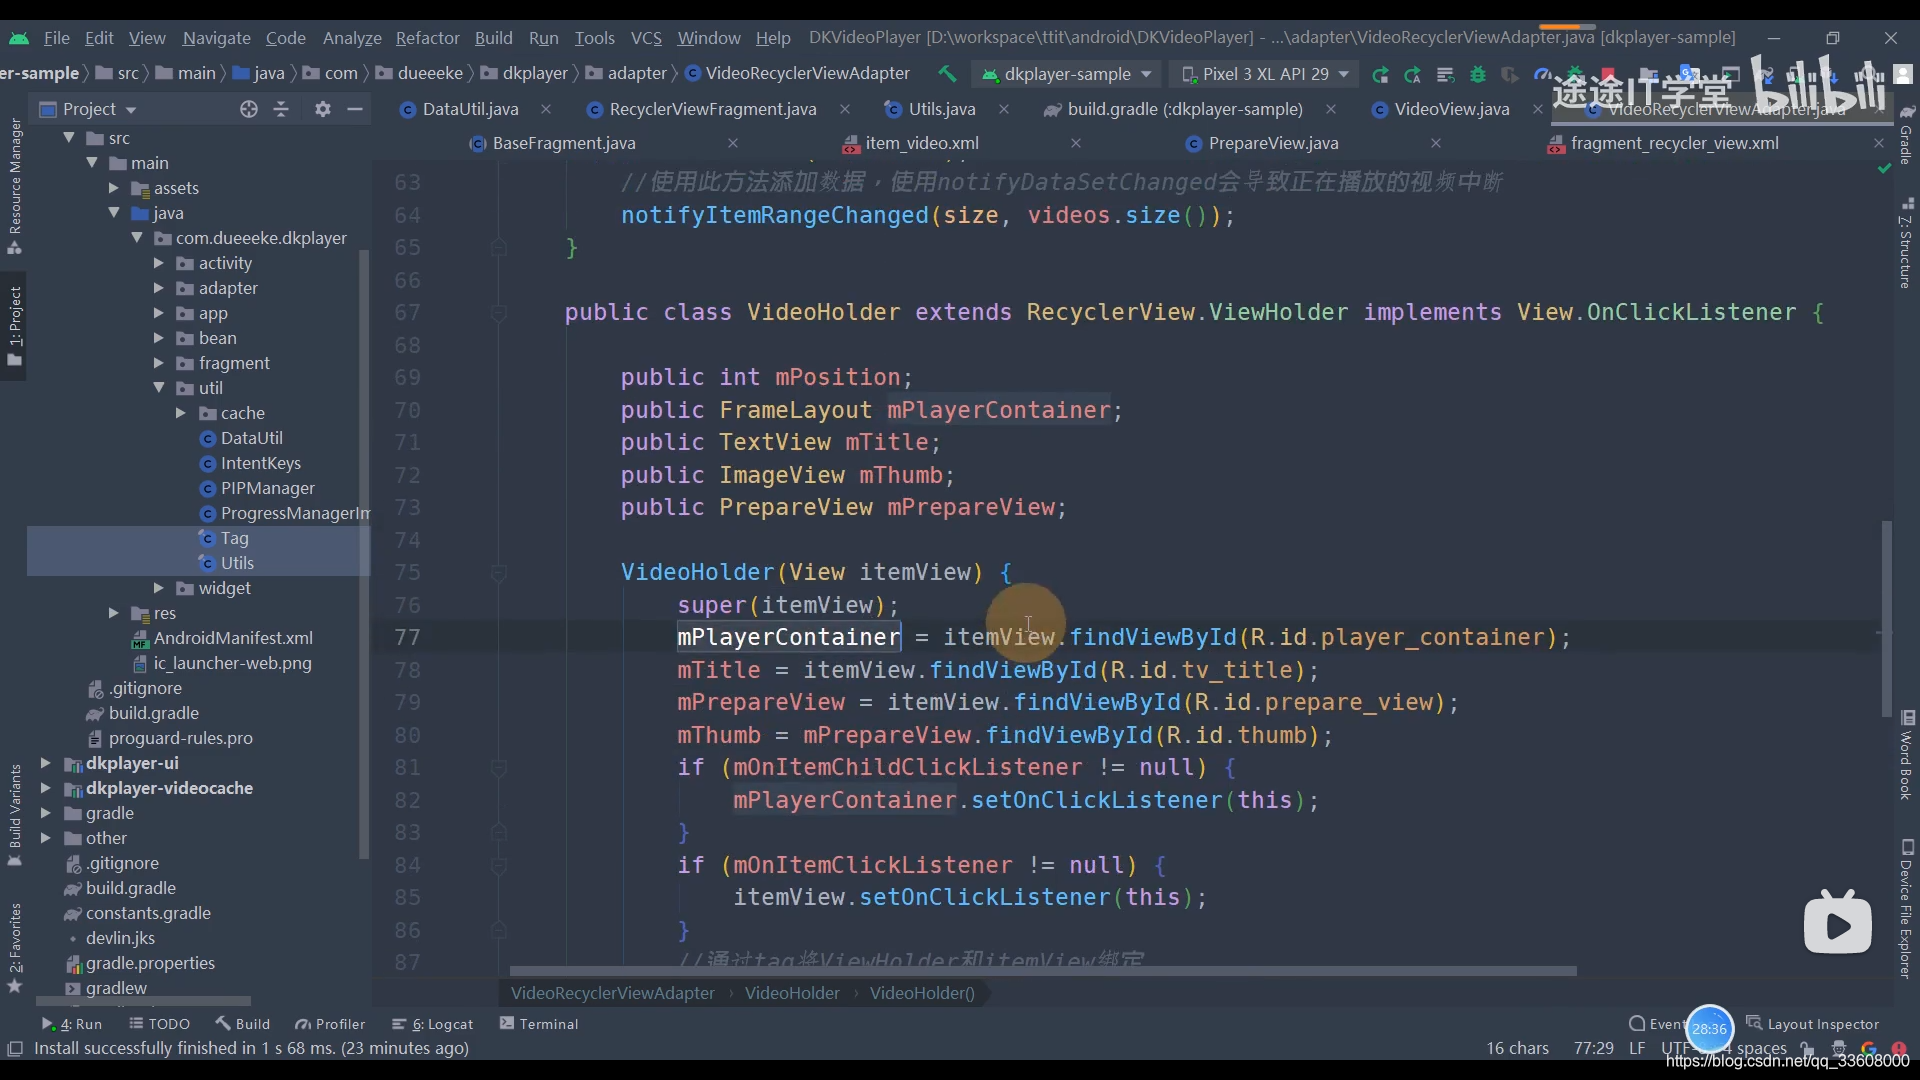Click the editor vertical scrollbar thumb

(x=1886, y=618)
